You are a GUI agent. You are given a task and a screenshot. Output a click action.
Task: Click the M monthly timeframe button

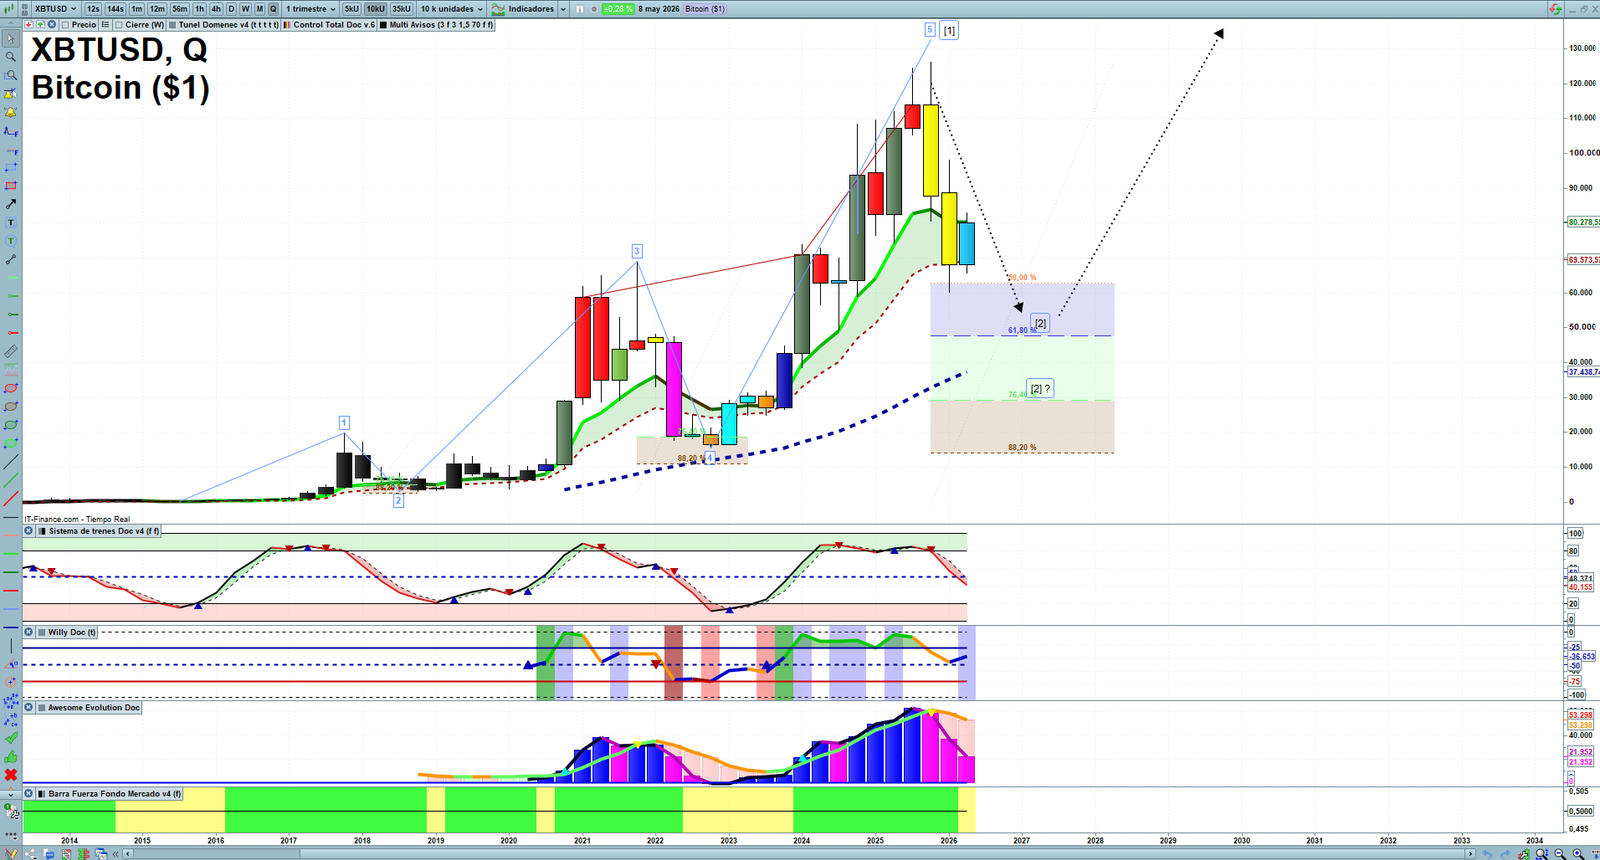click(260, 9)
